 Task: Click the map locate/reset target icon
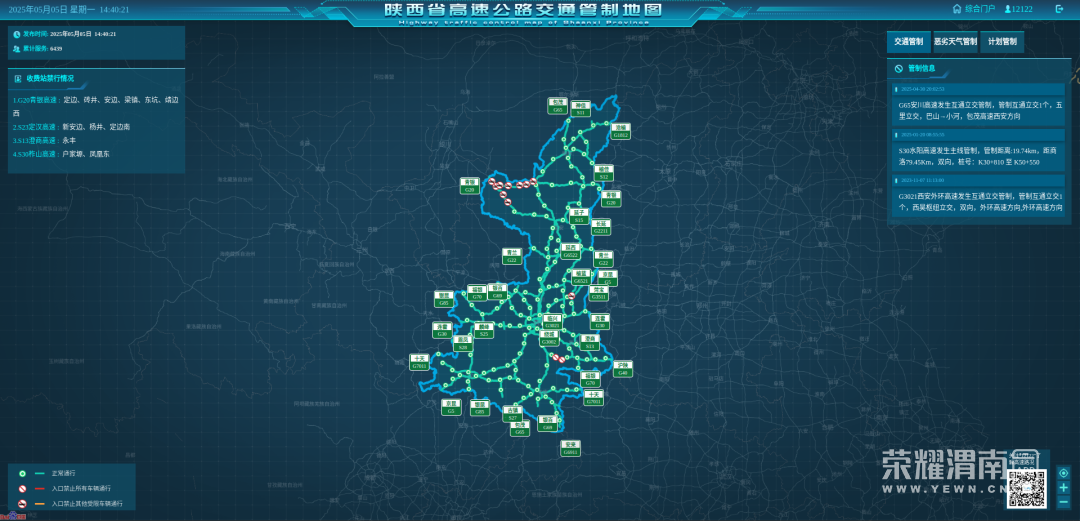[x=1063, y=473]
